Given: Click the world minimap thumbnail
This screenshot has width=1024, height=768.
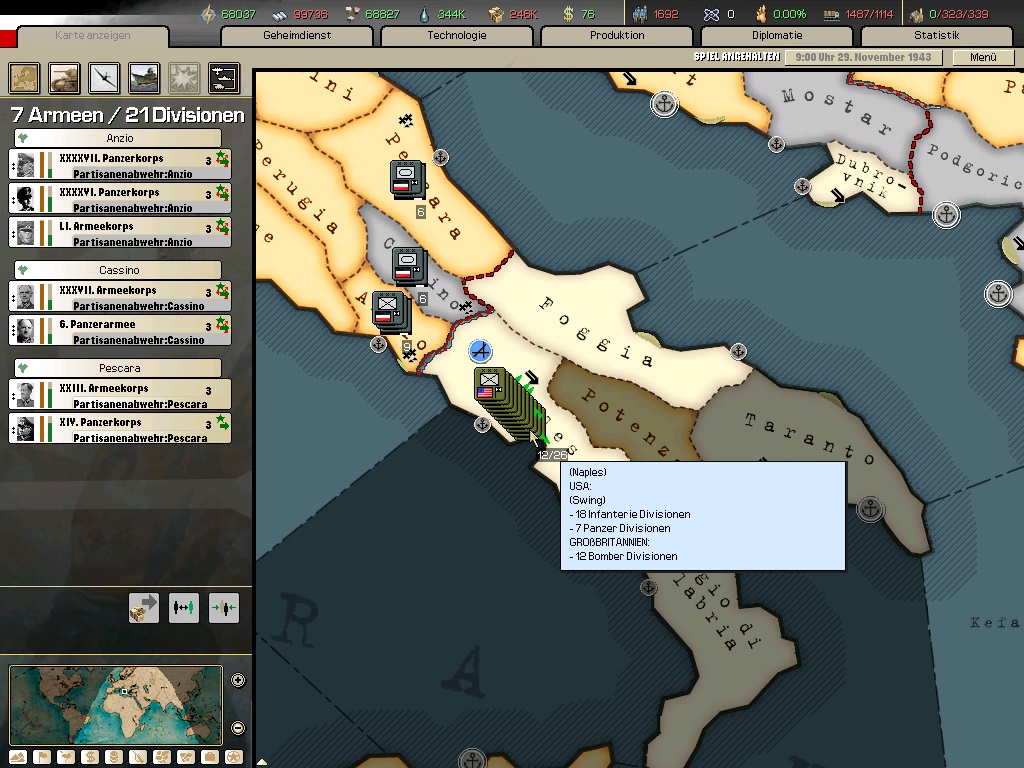Looking at the screenshot, I should [x=116, y=705].
